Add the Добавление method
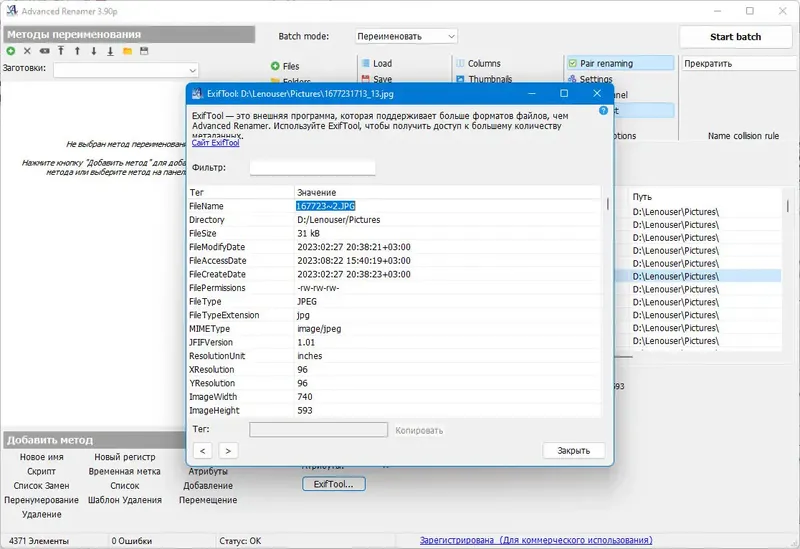 208,486
